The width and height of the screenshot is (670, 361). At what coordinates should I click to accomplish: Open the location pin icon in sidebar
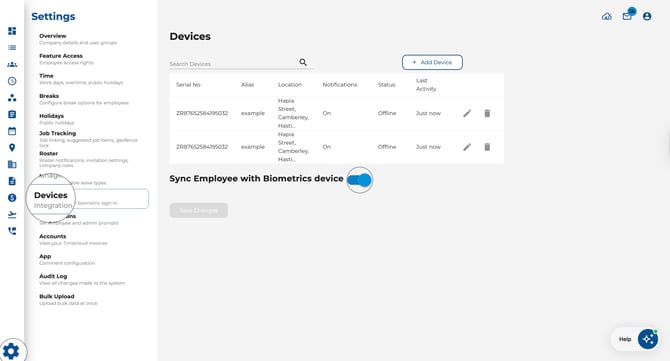click(12, 148)
